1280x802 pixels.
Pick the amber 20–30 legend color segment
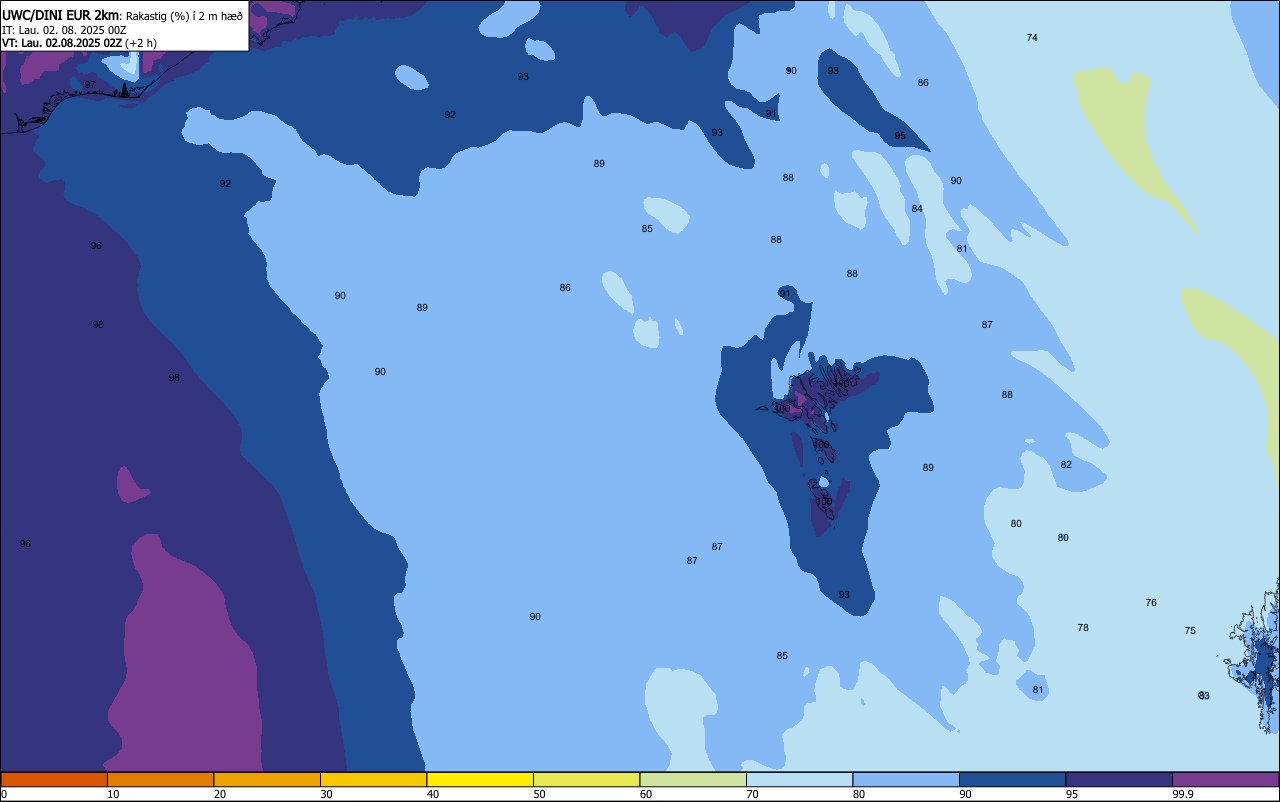[x=267, y=779]
